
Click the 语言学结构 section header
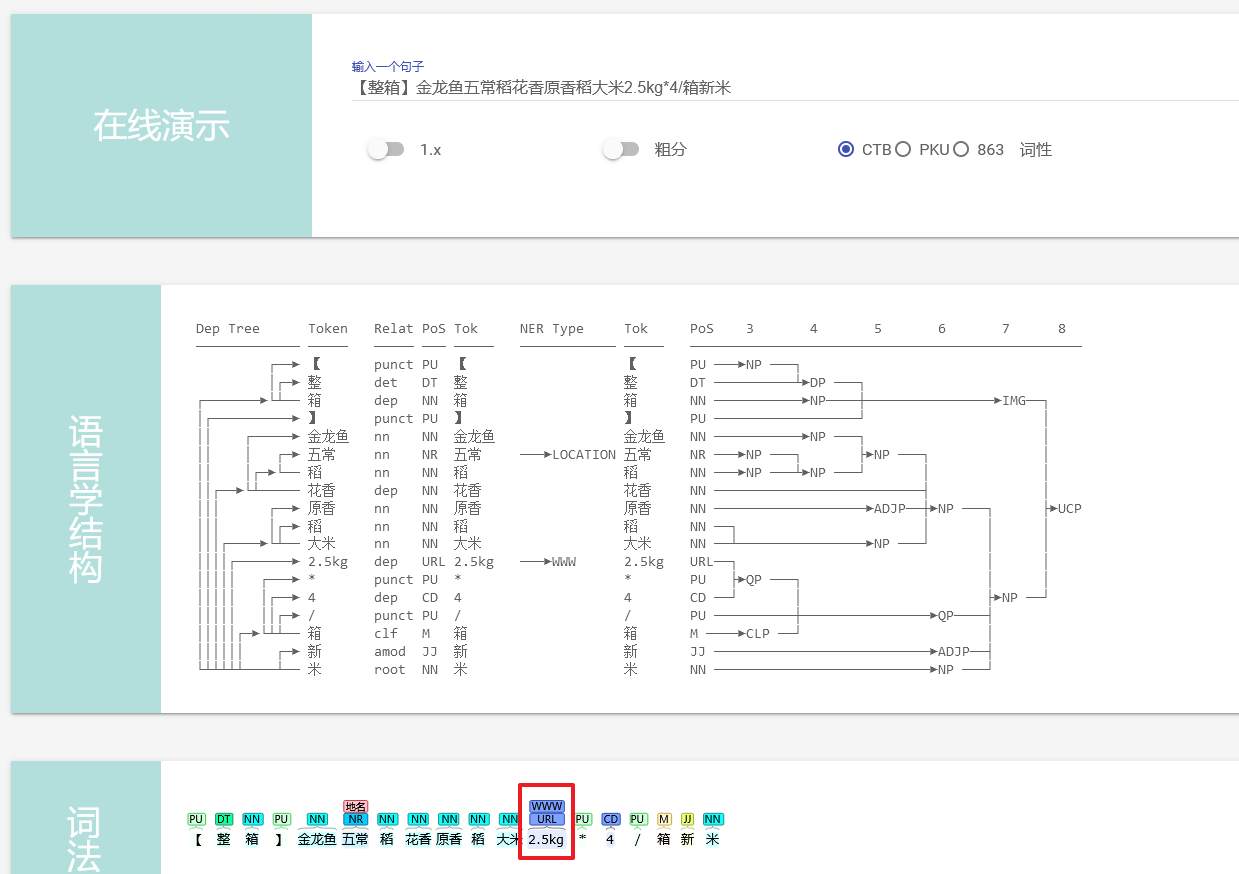coord(85,495)
